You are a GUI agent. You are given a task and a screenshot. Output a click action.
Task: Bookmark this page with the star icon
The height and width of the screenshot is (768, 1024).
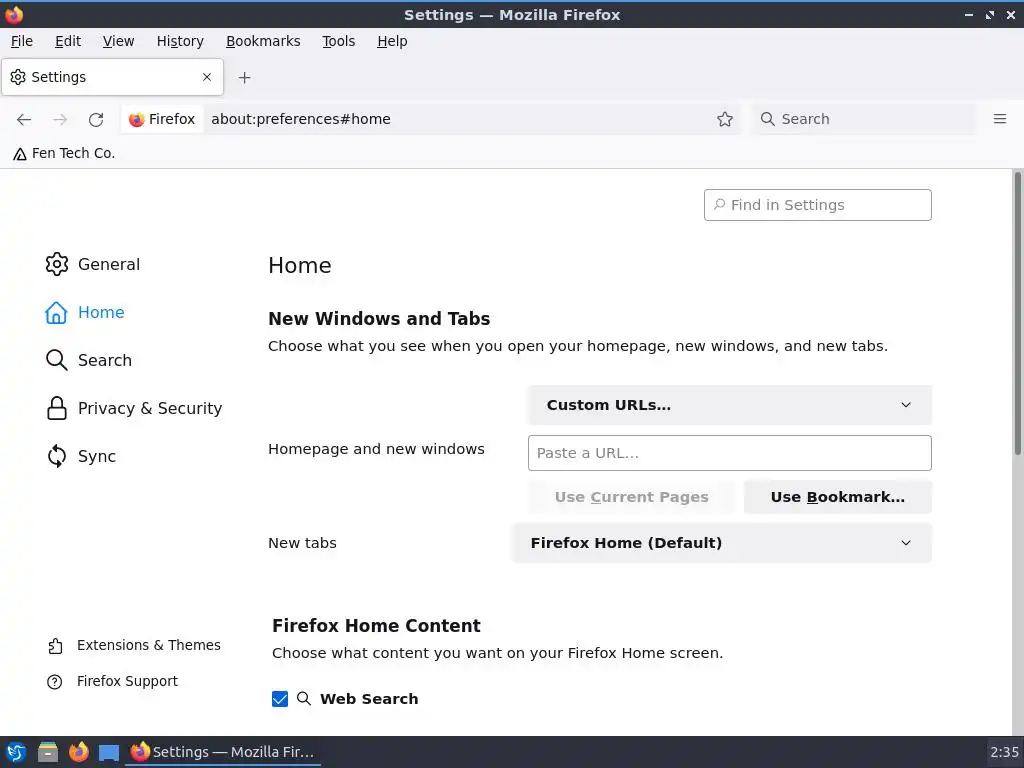[724, 120]
